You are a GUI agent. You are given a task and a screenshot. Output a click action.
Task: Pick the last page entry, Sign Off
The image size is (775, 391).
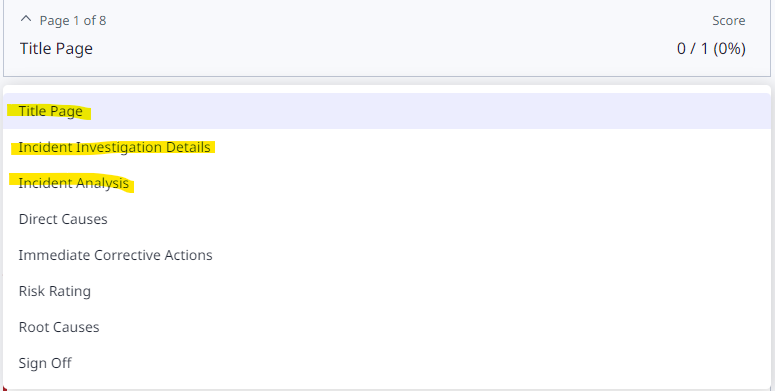[x=387, y=363]
